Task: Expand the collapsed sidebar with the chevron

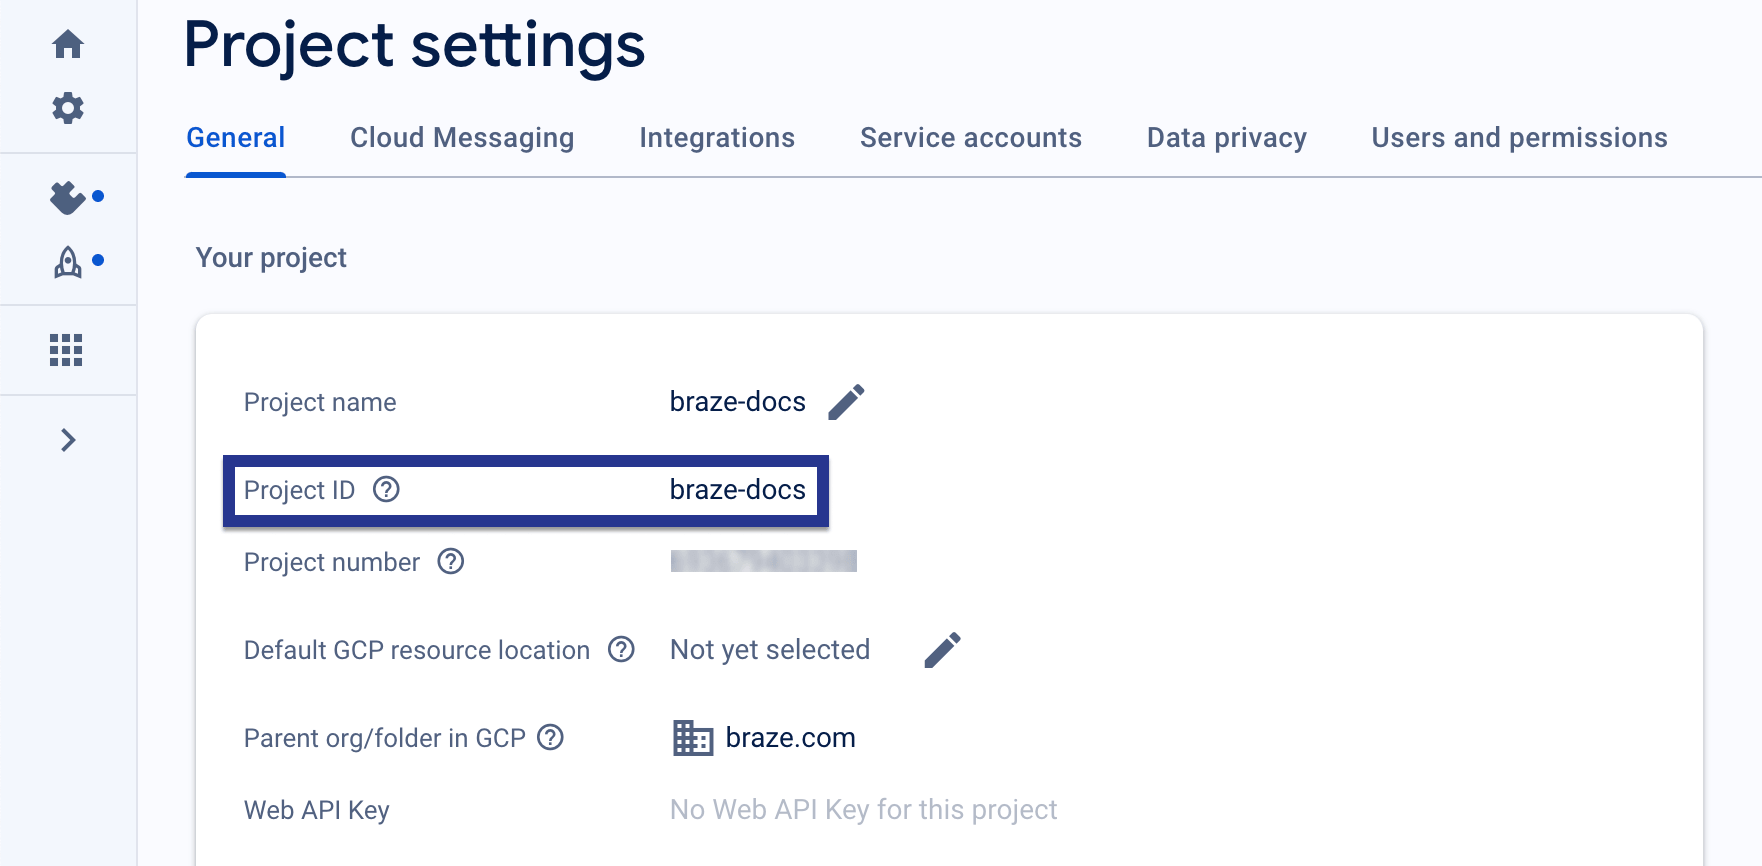Action: tap(67, 440)
